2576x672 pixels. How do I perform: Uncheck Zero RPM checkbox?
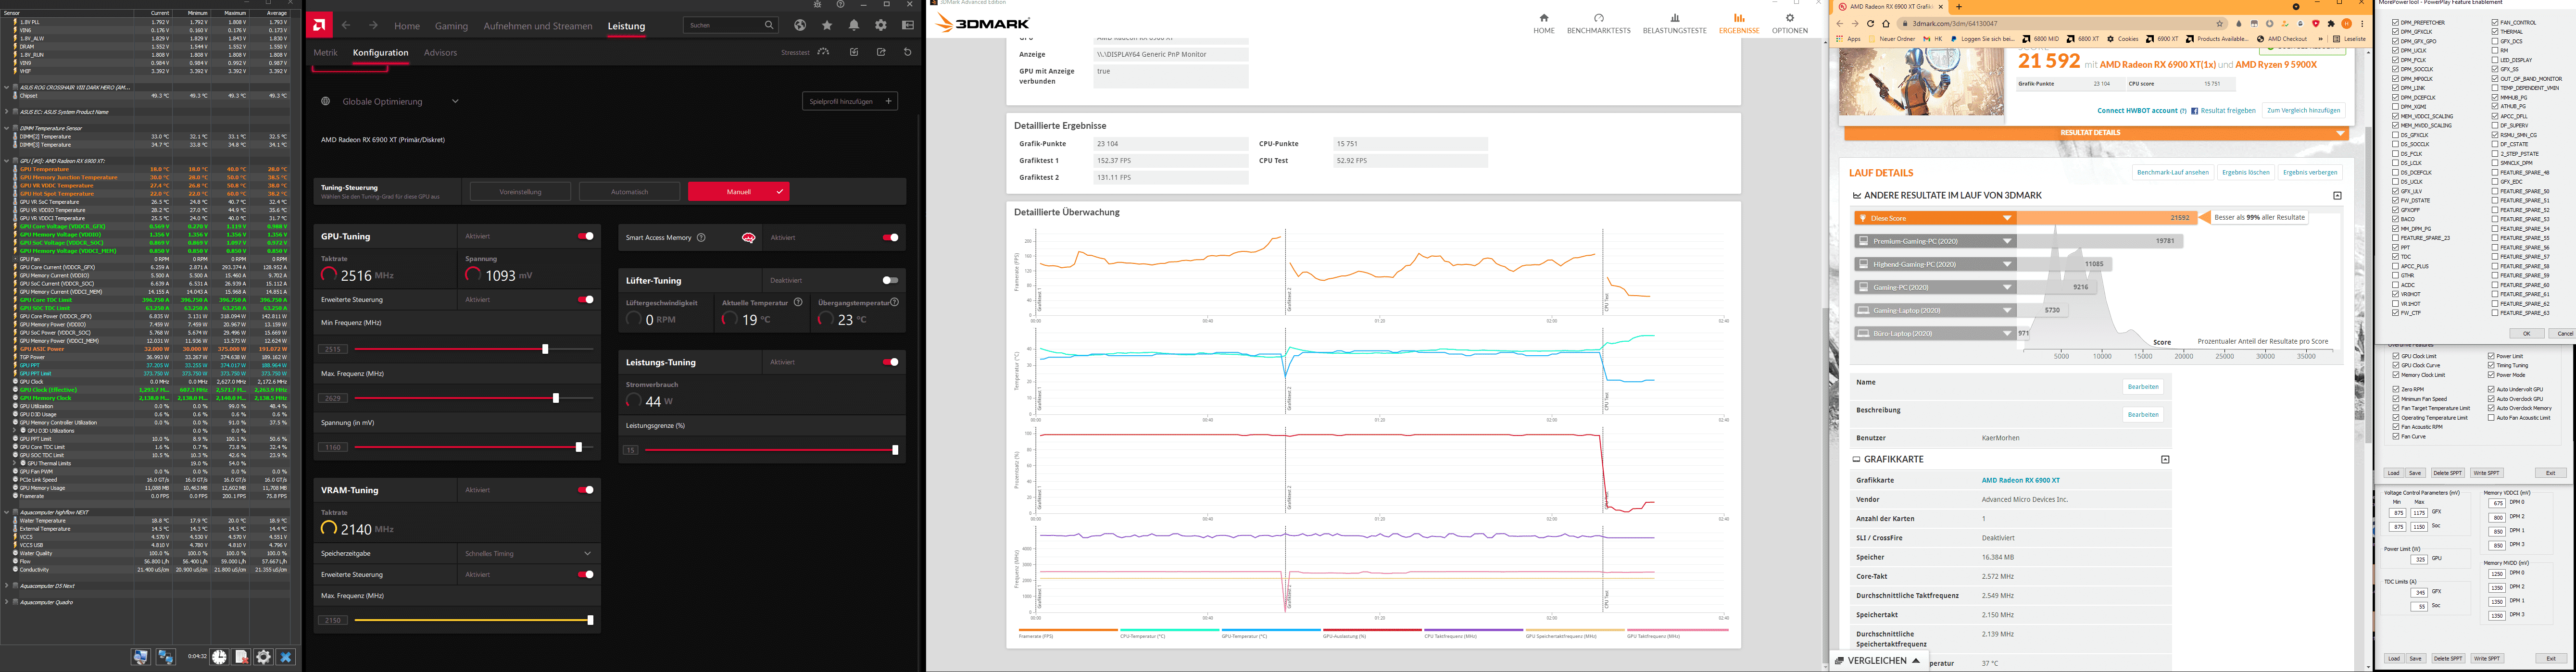pos(2396,389)
